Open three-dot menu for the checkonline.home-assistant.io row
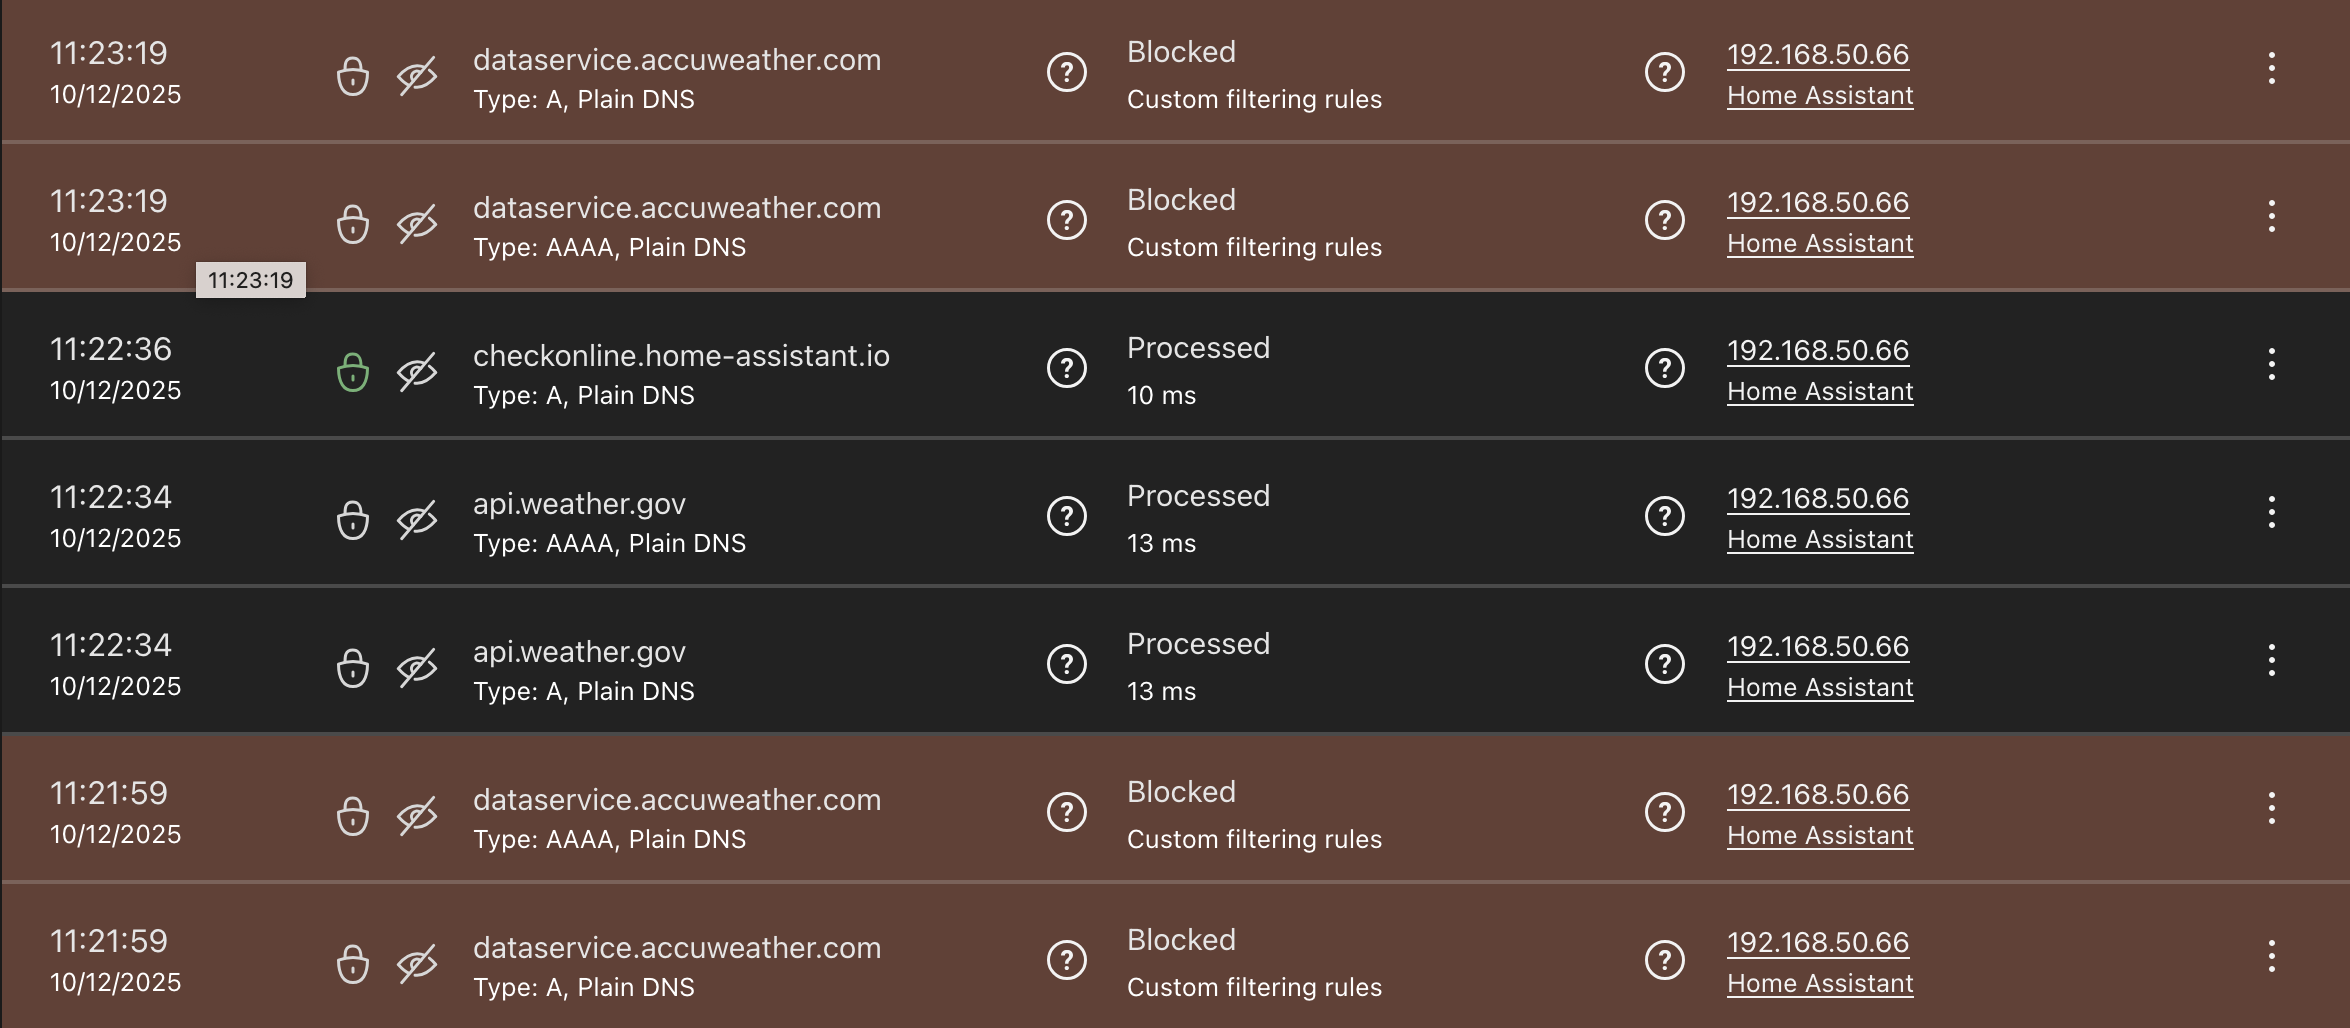Screen dimensions: 2350x1028 coord(2271,364)
